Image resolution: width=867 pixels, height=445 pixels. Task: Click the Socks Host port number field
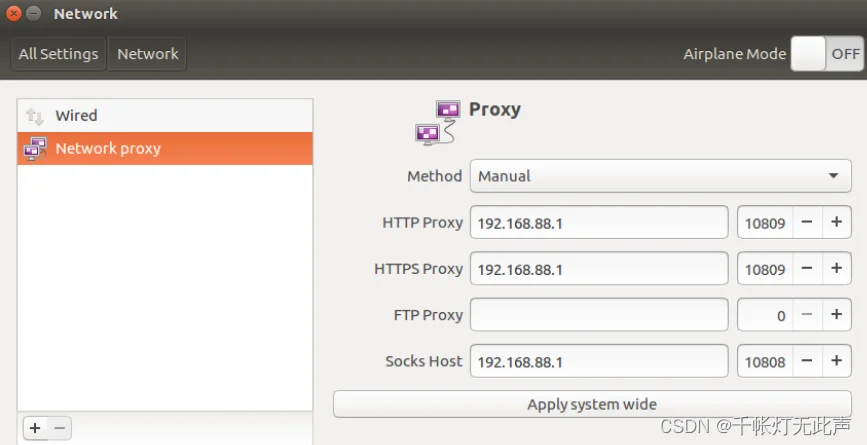tap(765, 361)
